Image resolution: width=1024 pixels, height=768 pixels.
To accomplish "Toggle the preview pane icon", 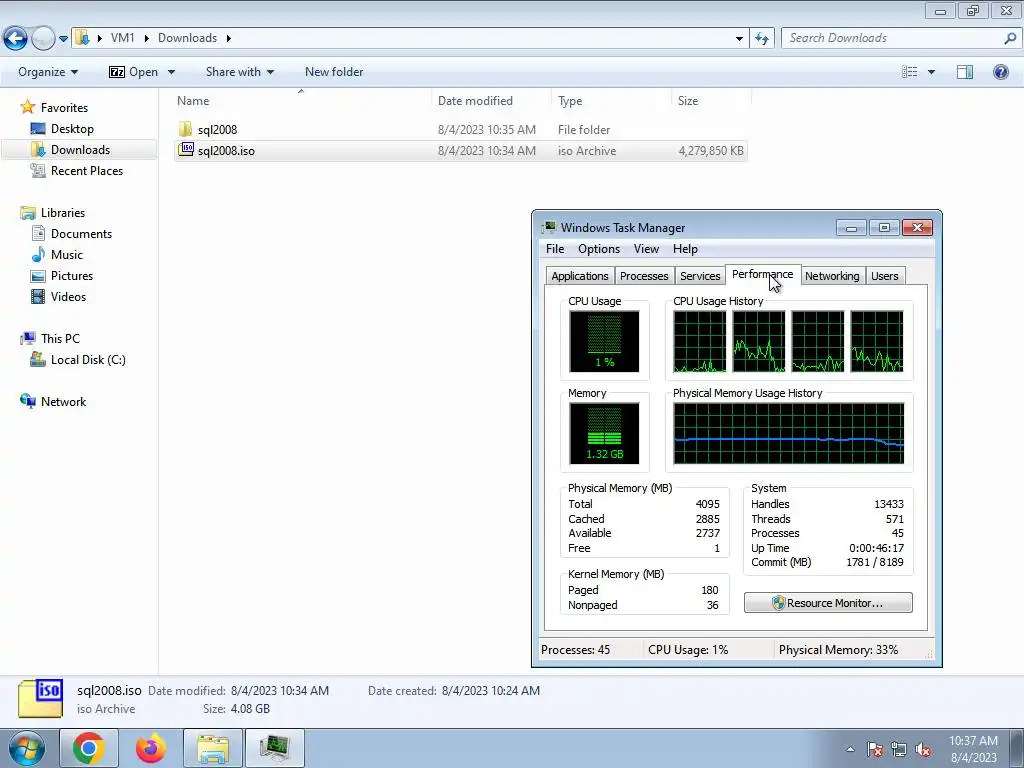I will (965, 72).
